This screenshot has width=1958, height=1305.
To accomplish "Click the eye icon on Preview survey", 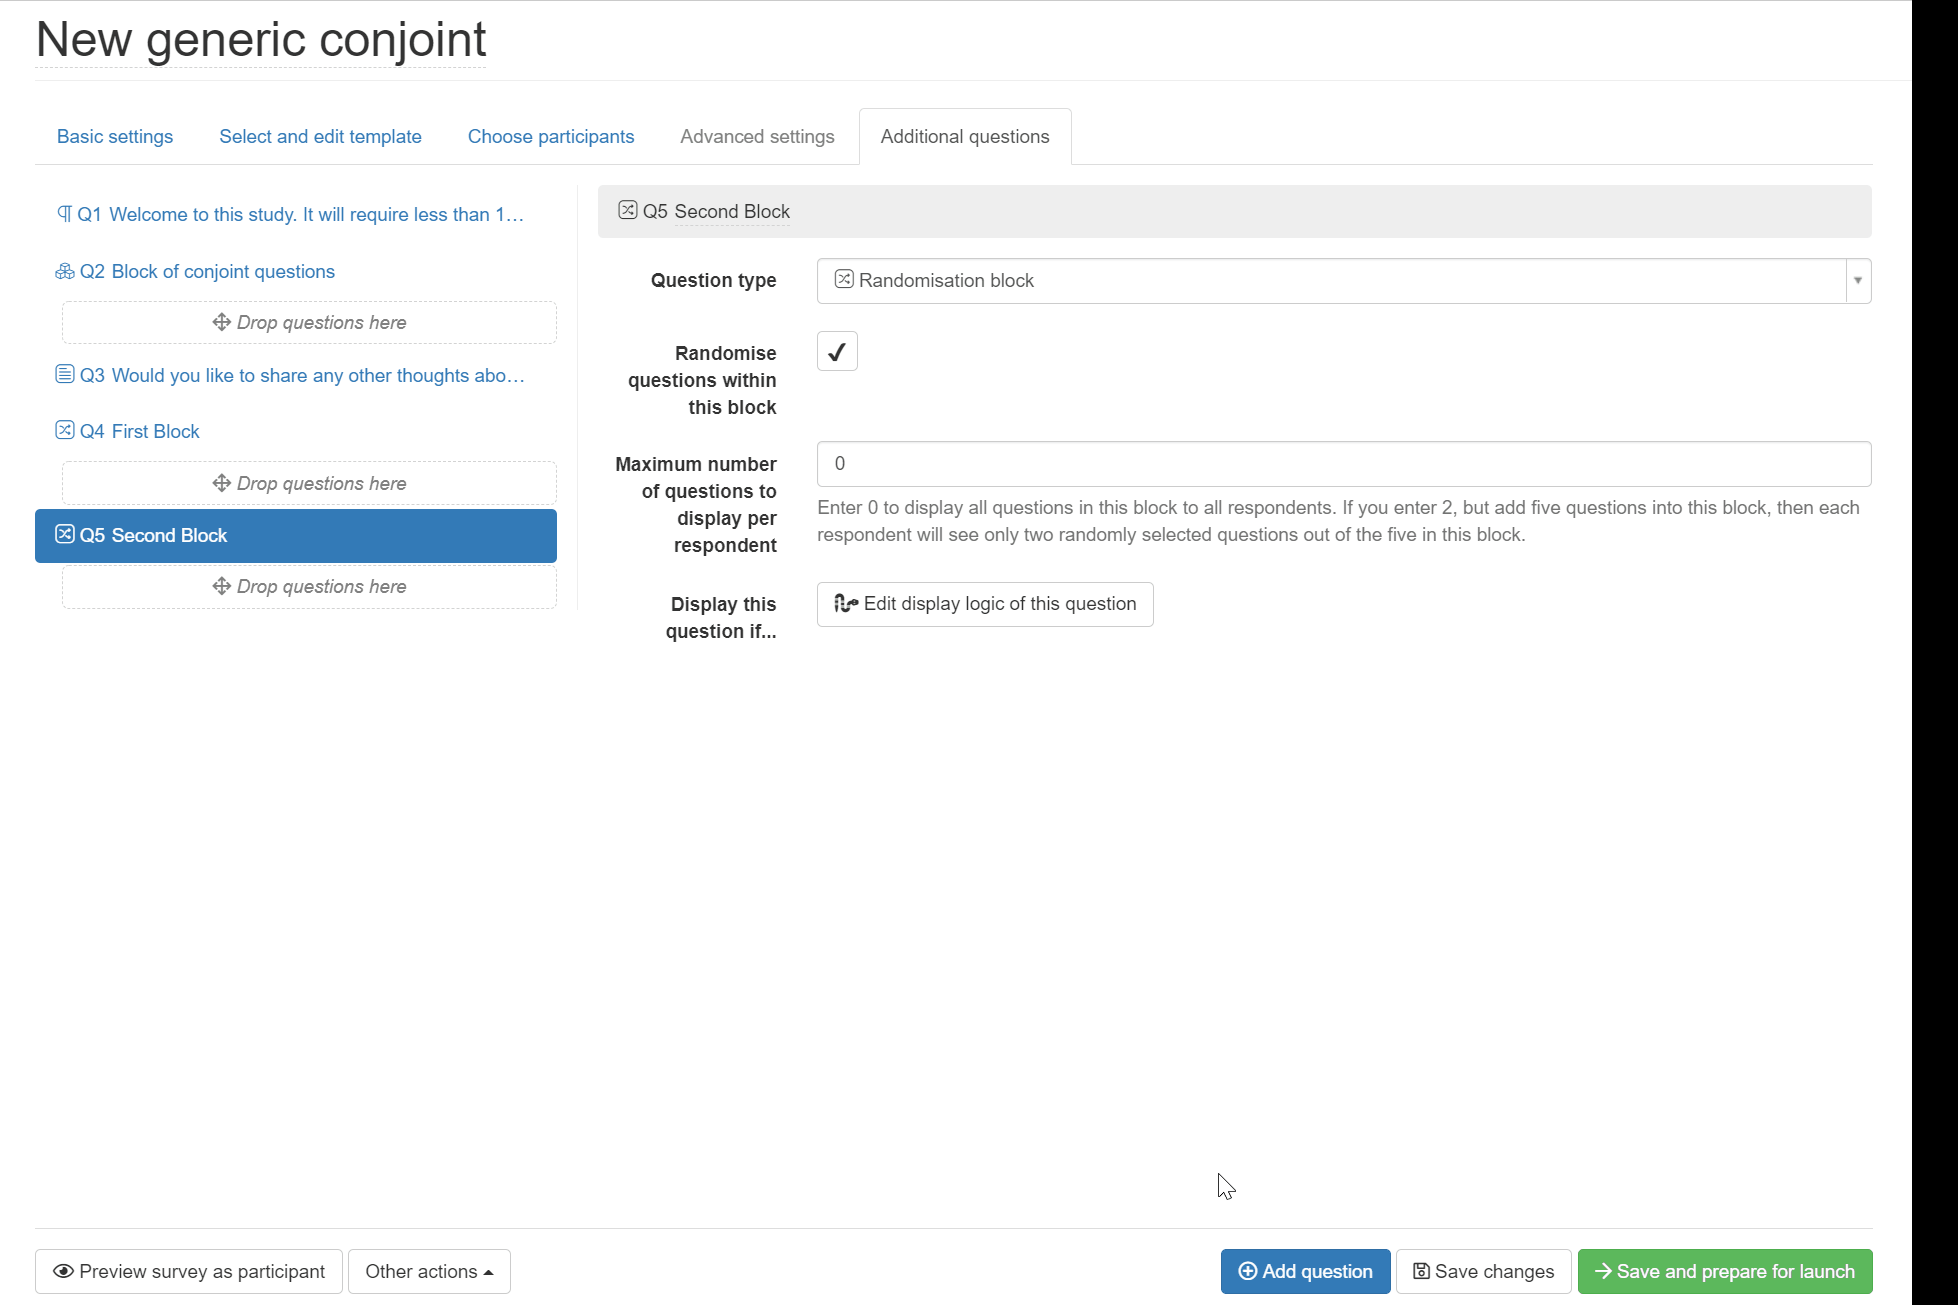I will click(63, 1271).
